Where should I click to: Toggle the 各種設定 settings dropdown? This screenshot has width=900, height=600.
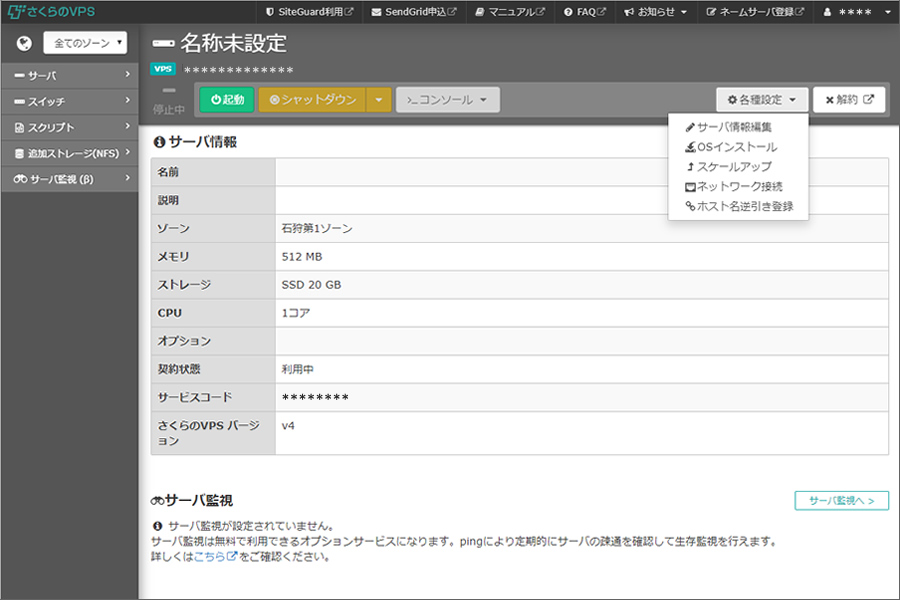762,100
